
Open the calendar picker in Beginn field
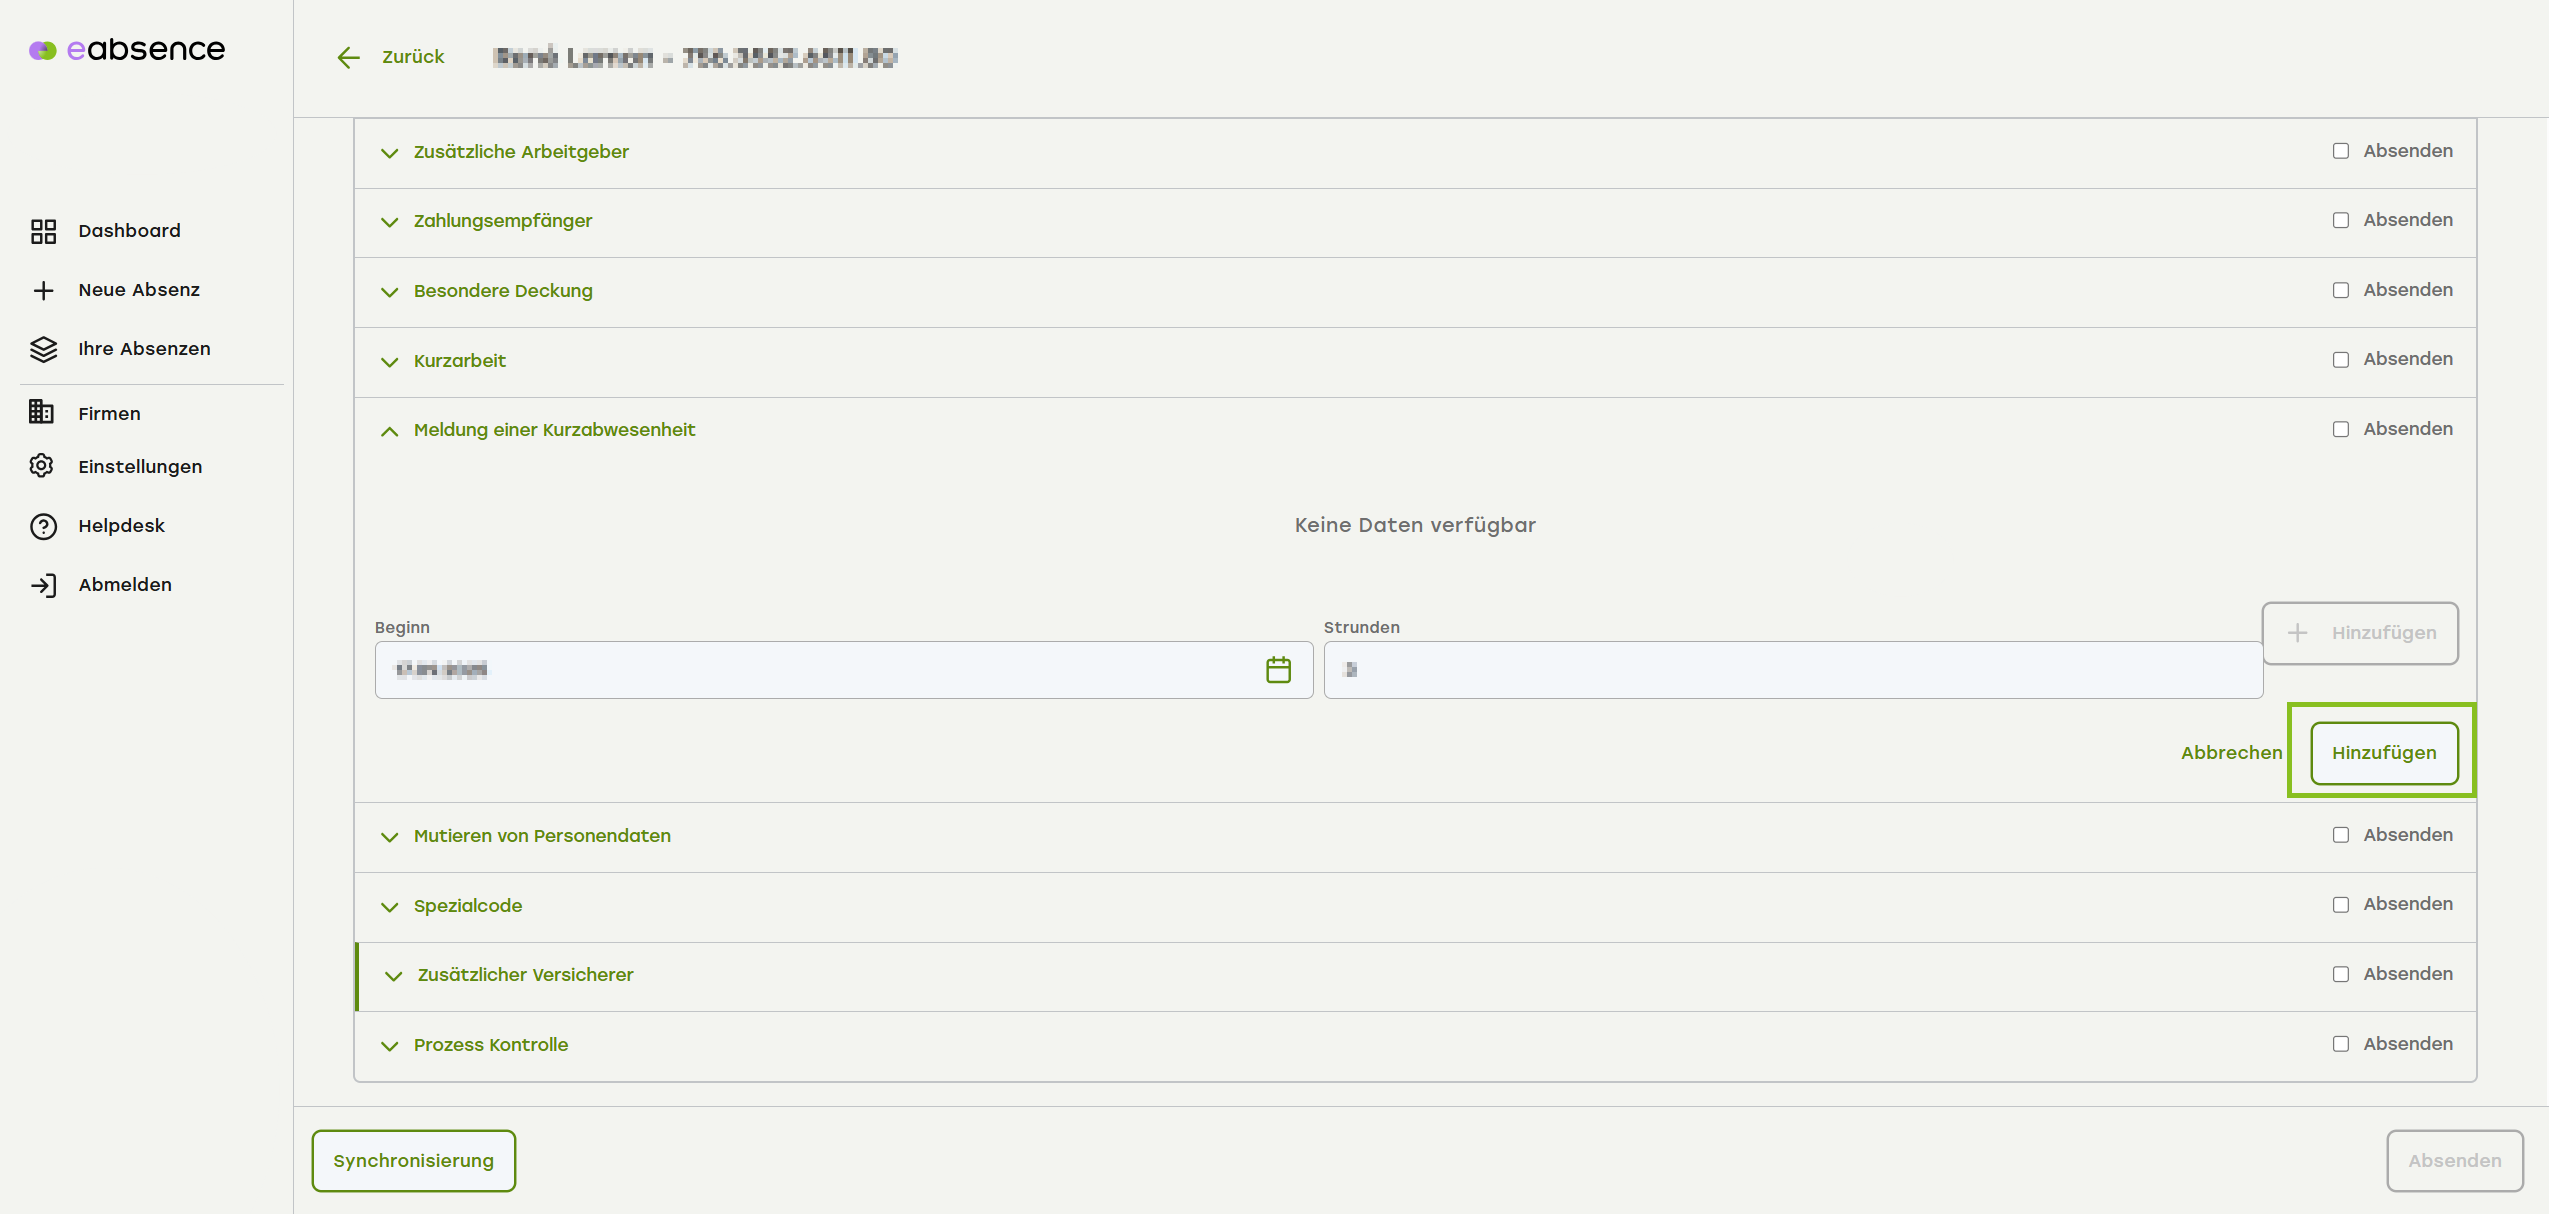coord(1278,670)
